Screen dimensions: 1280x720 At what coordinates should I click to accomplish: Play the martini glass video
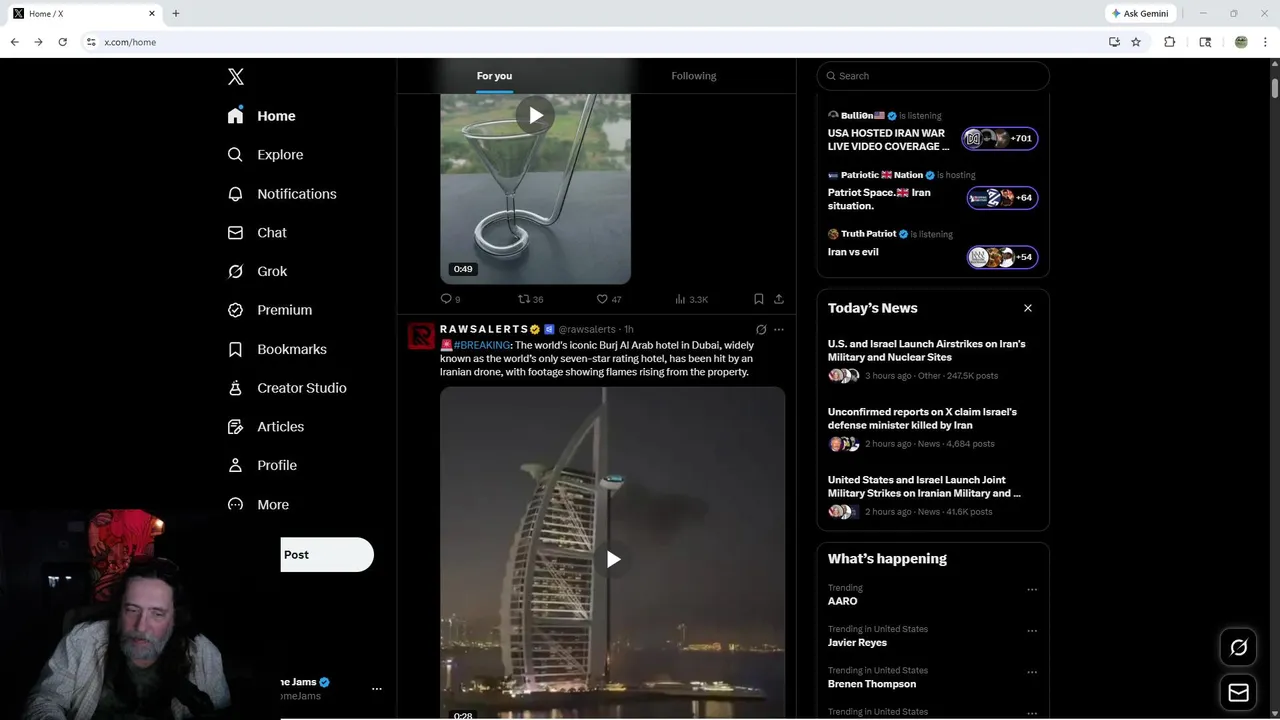(535, 115)
